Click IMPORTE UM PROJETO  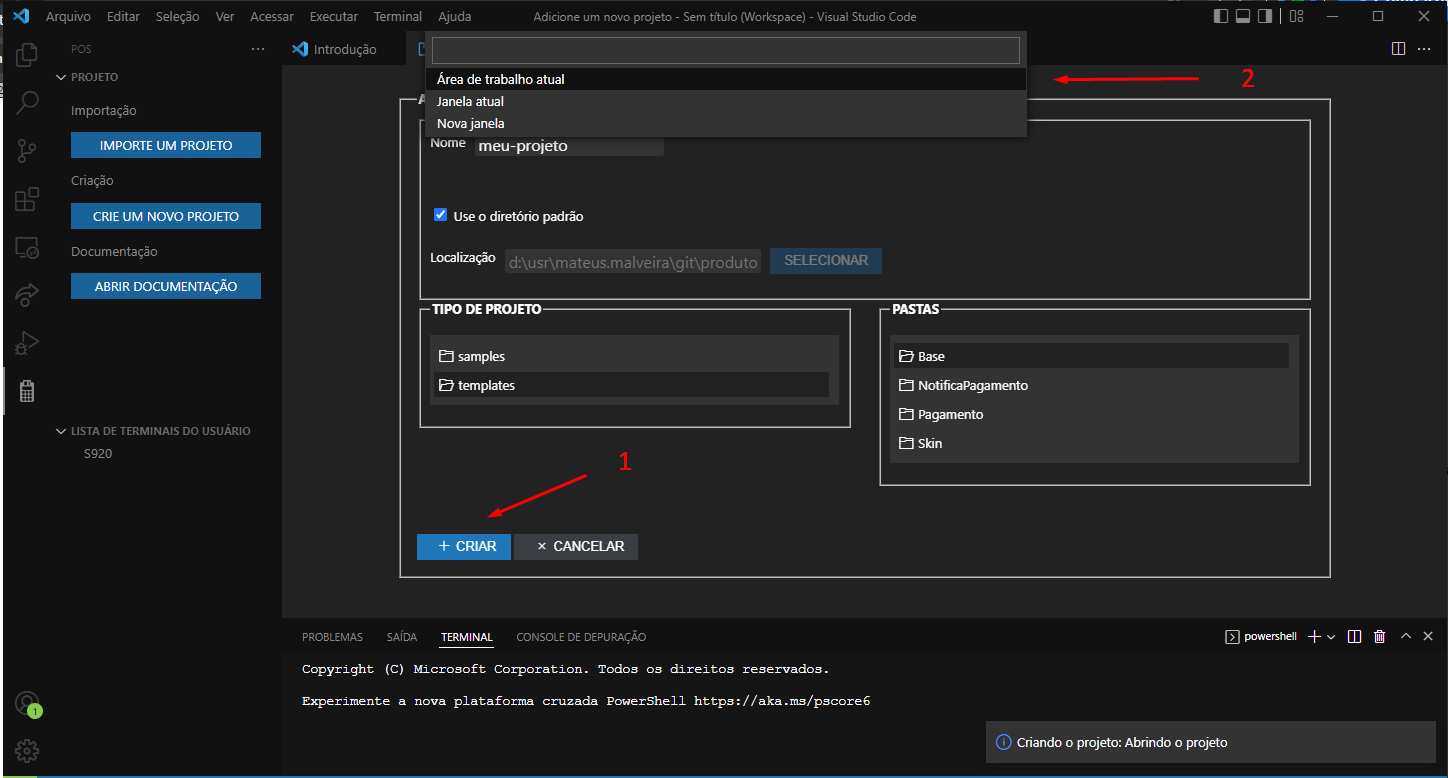pos(165,144)
